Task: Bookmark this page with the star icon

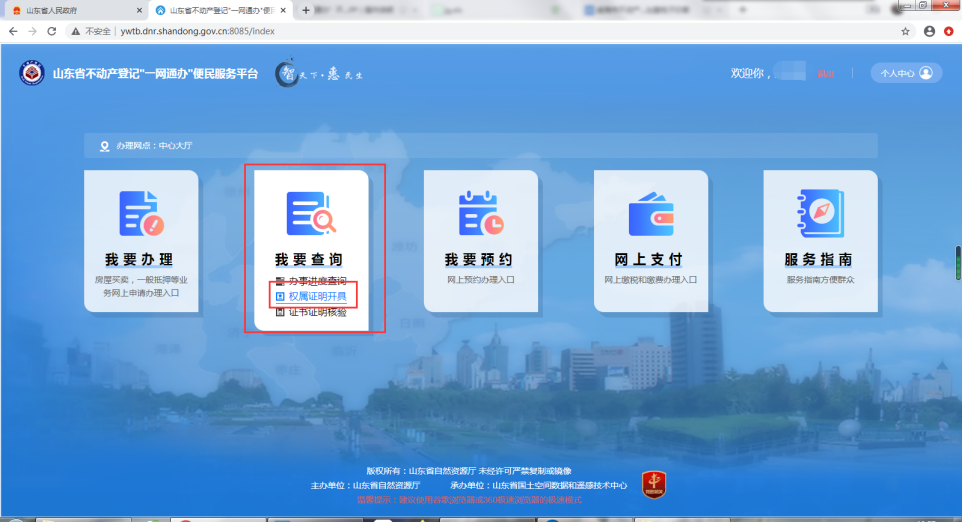Action: [905, 31]
